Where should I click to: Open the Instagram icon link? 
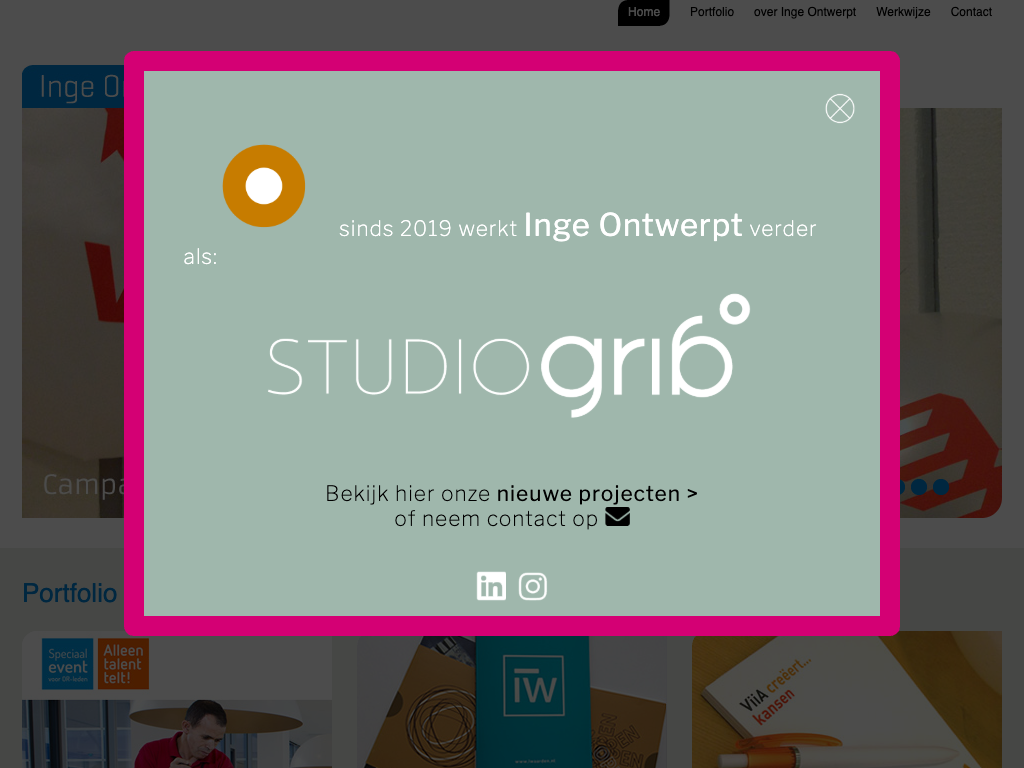point(533,586)
